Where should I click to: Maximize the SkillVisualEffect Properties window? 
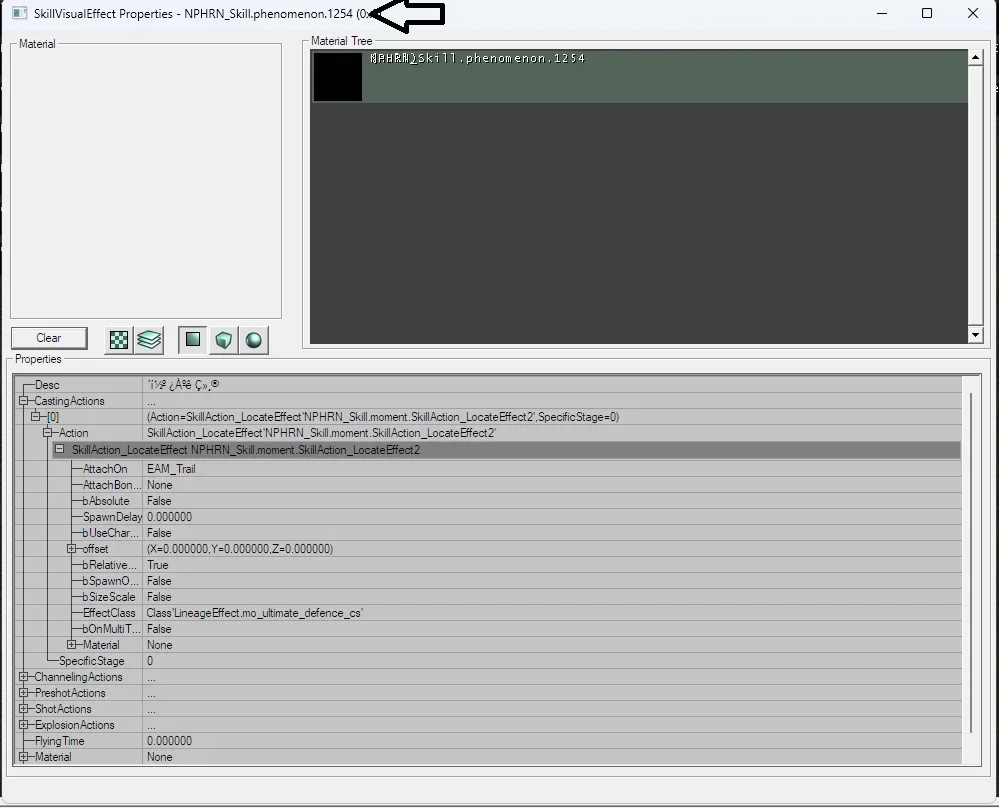click(x=927, y=13)
